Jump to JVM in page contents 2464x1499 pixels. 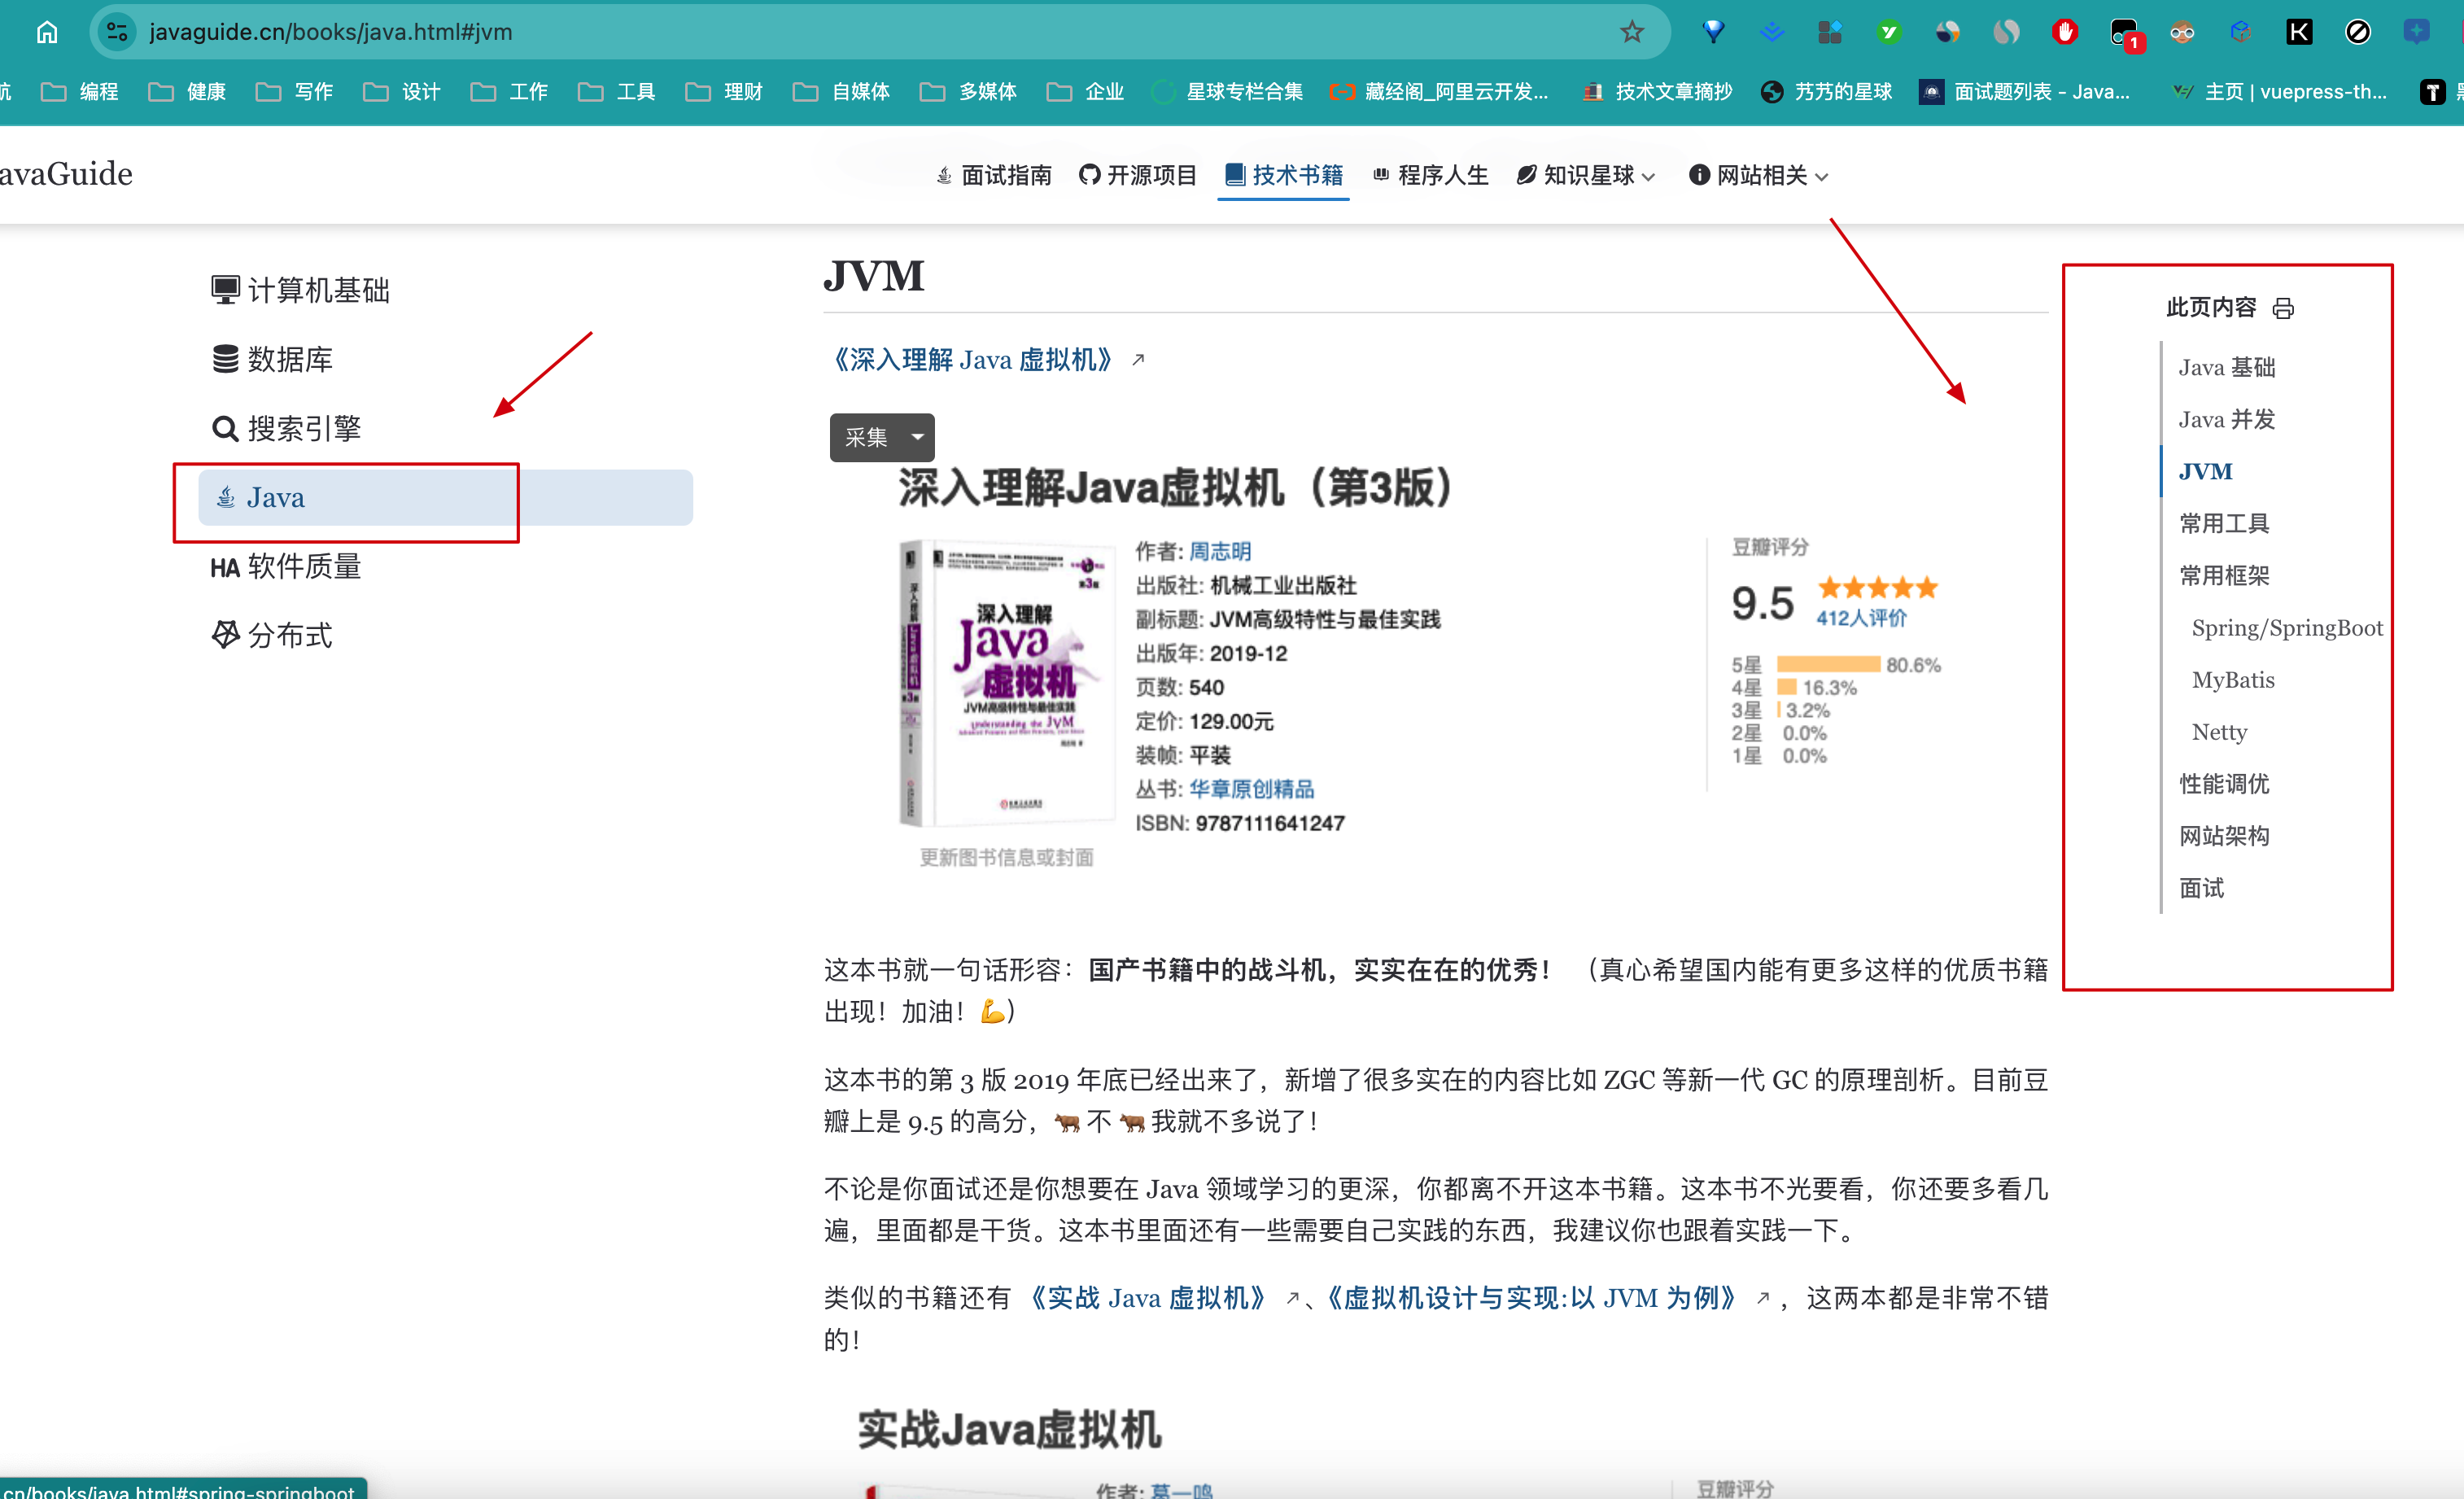(x=2205, y=471)
